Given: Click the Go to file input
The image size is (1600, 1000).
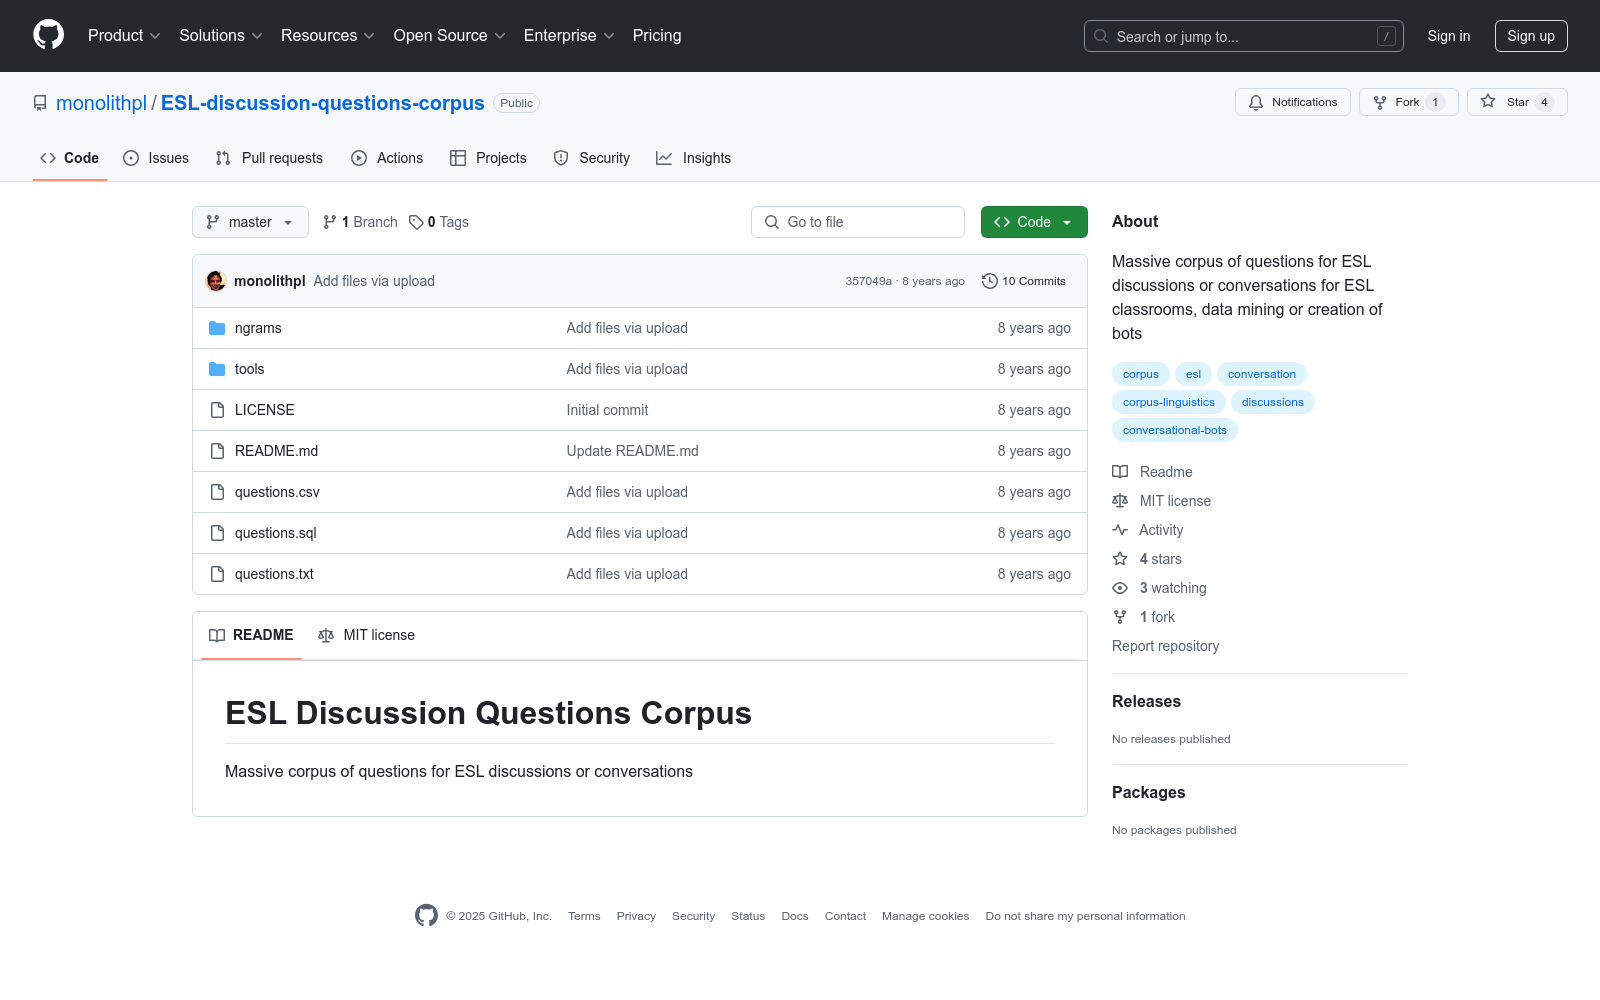Looking at the screenshot, I should [x=858, y=222].
